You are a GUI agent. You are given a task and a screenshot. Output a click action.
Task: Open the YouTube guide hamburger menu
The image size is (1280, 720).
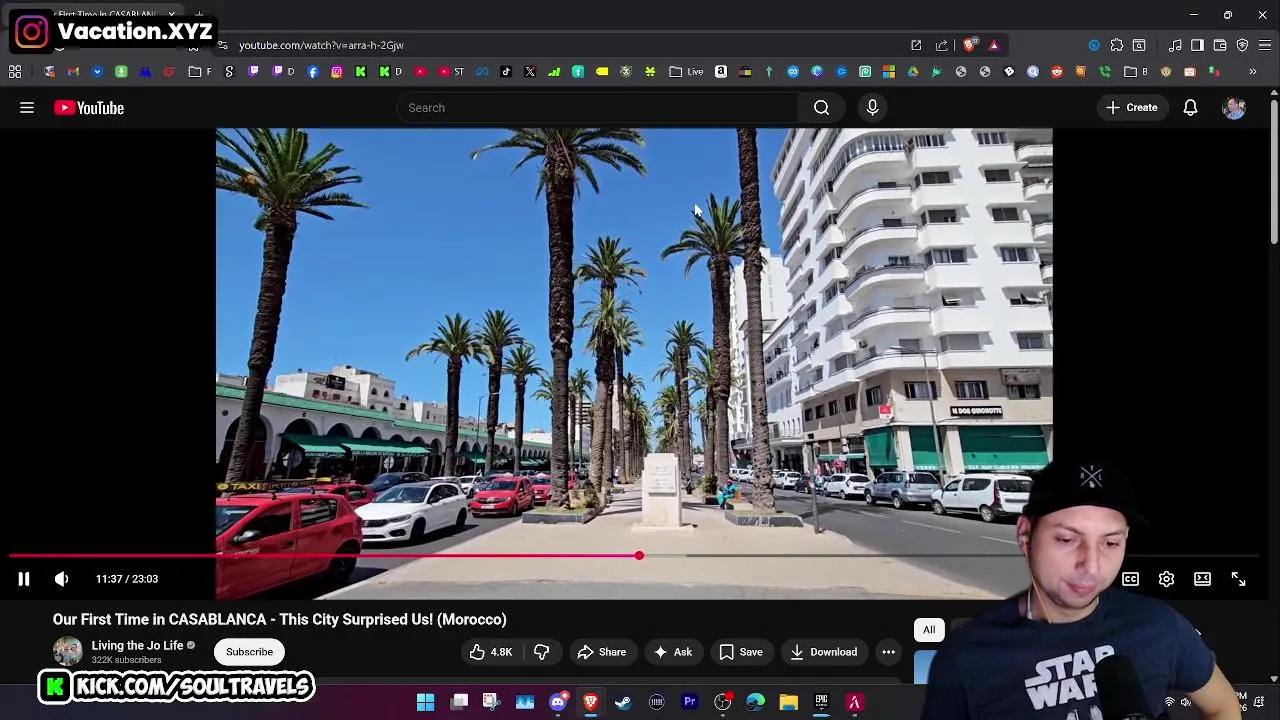click(x=27, y=108)
